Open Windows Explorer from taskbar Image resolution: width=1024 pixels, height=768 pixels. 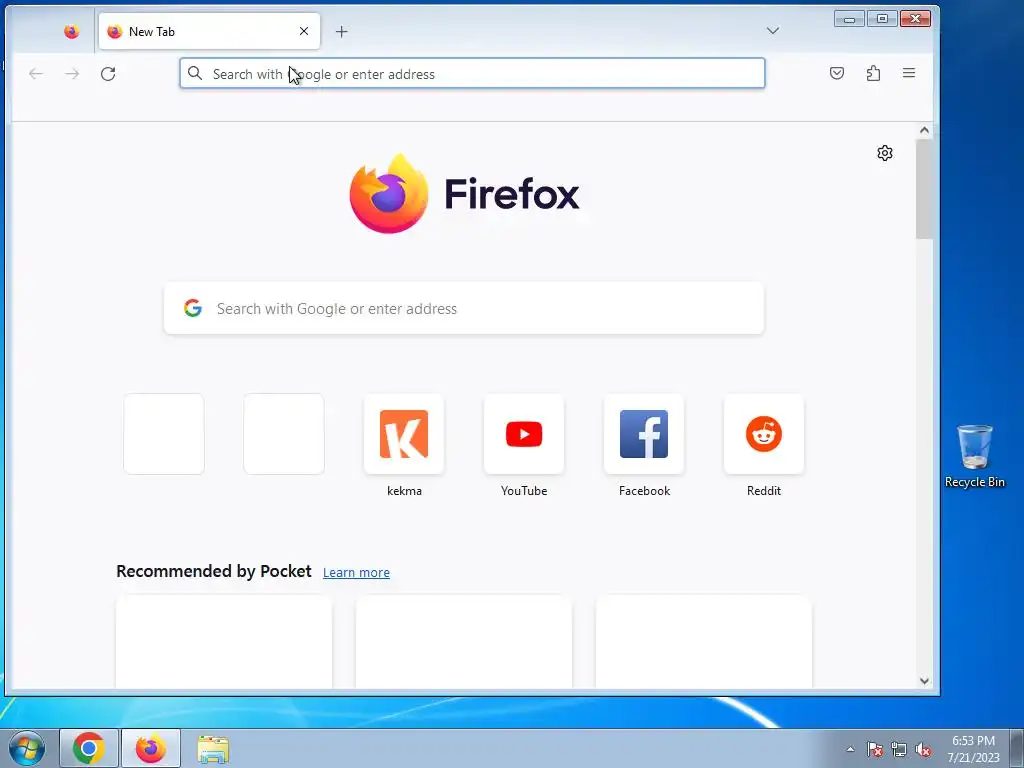coord(213,748)
